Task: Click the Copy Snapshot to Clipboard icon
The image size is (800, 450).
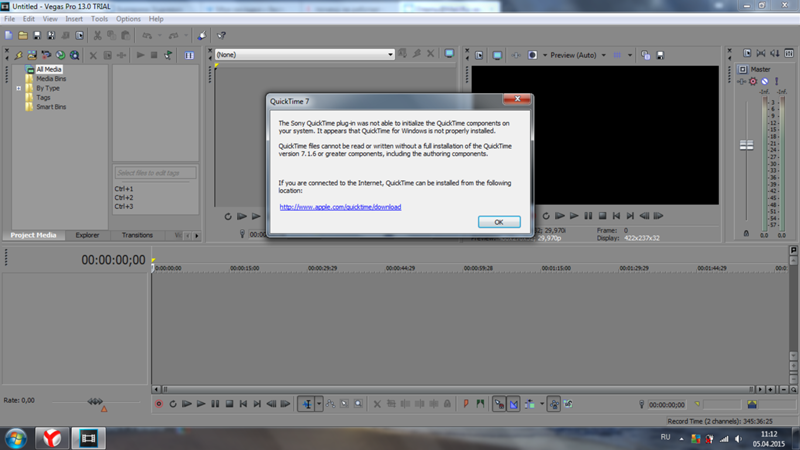Action: pyautogui.click(x=645, y=55)
